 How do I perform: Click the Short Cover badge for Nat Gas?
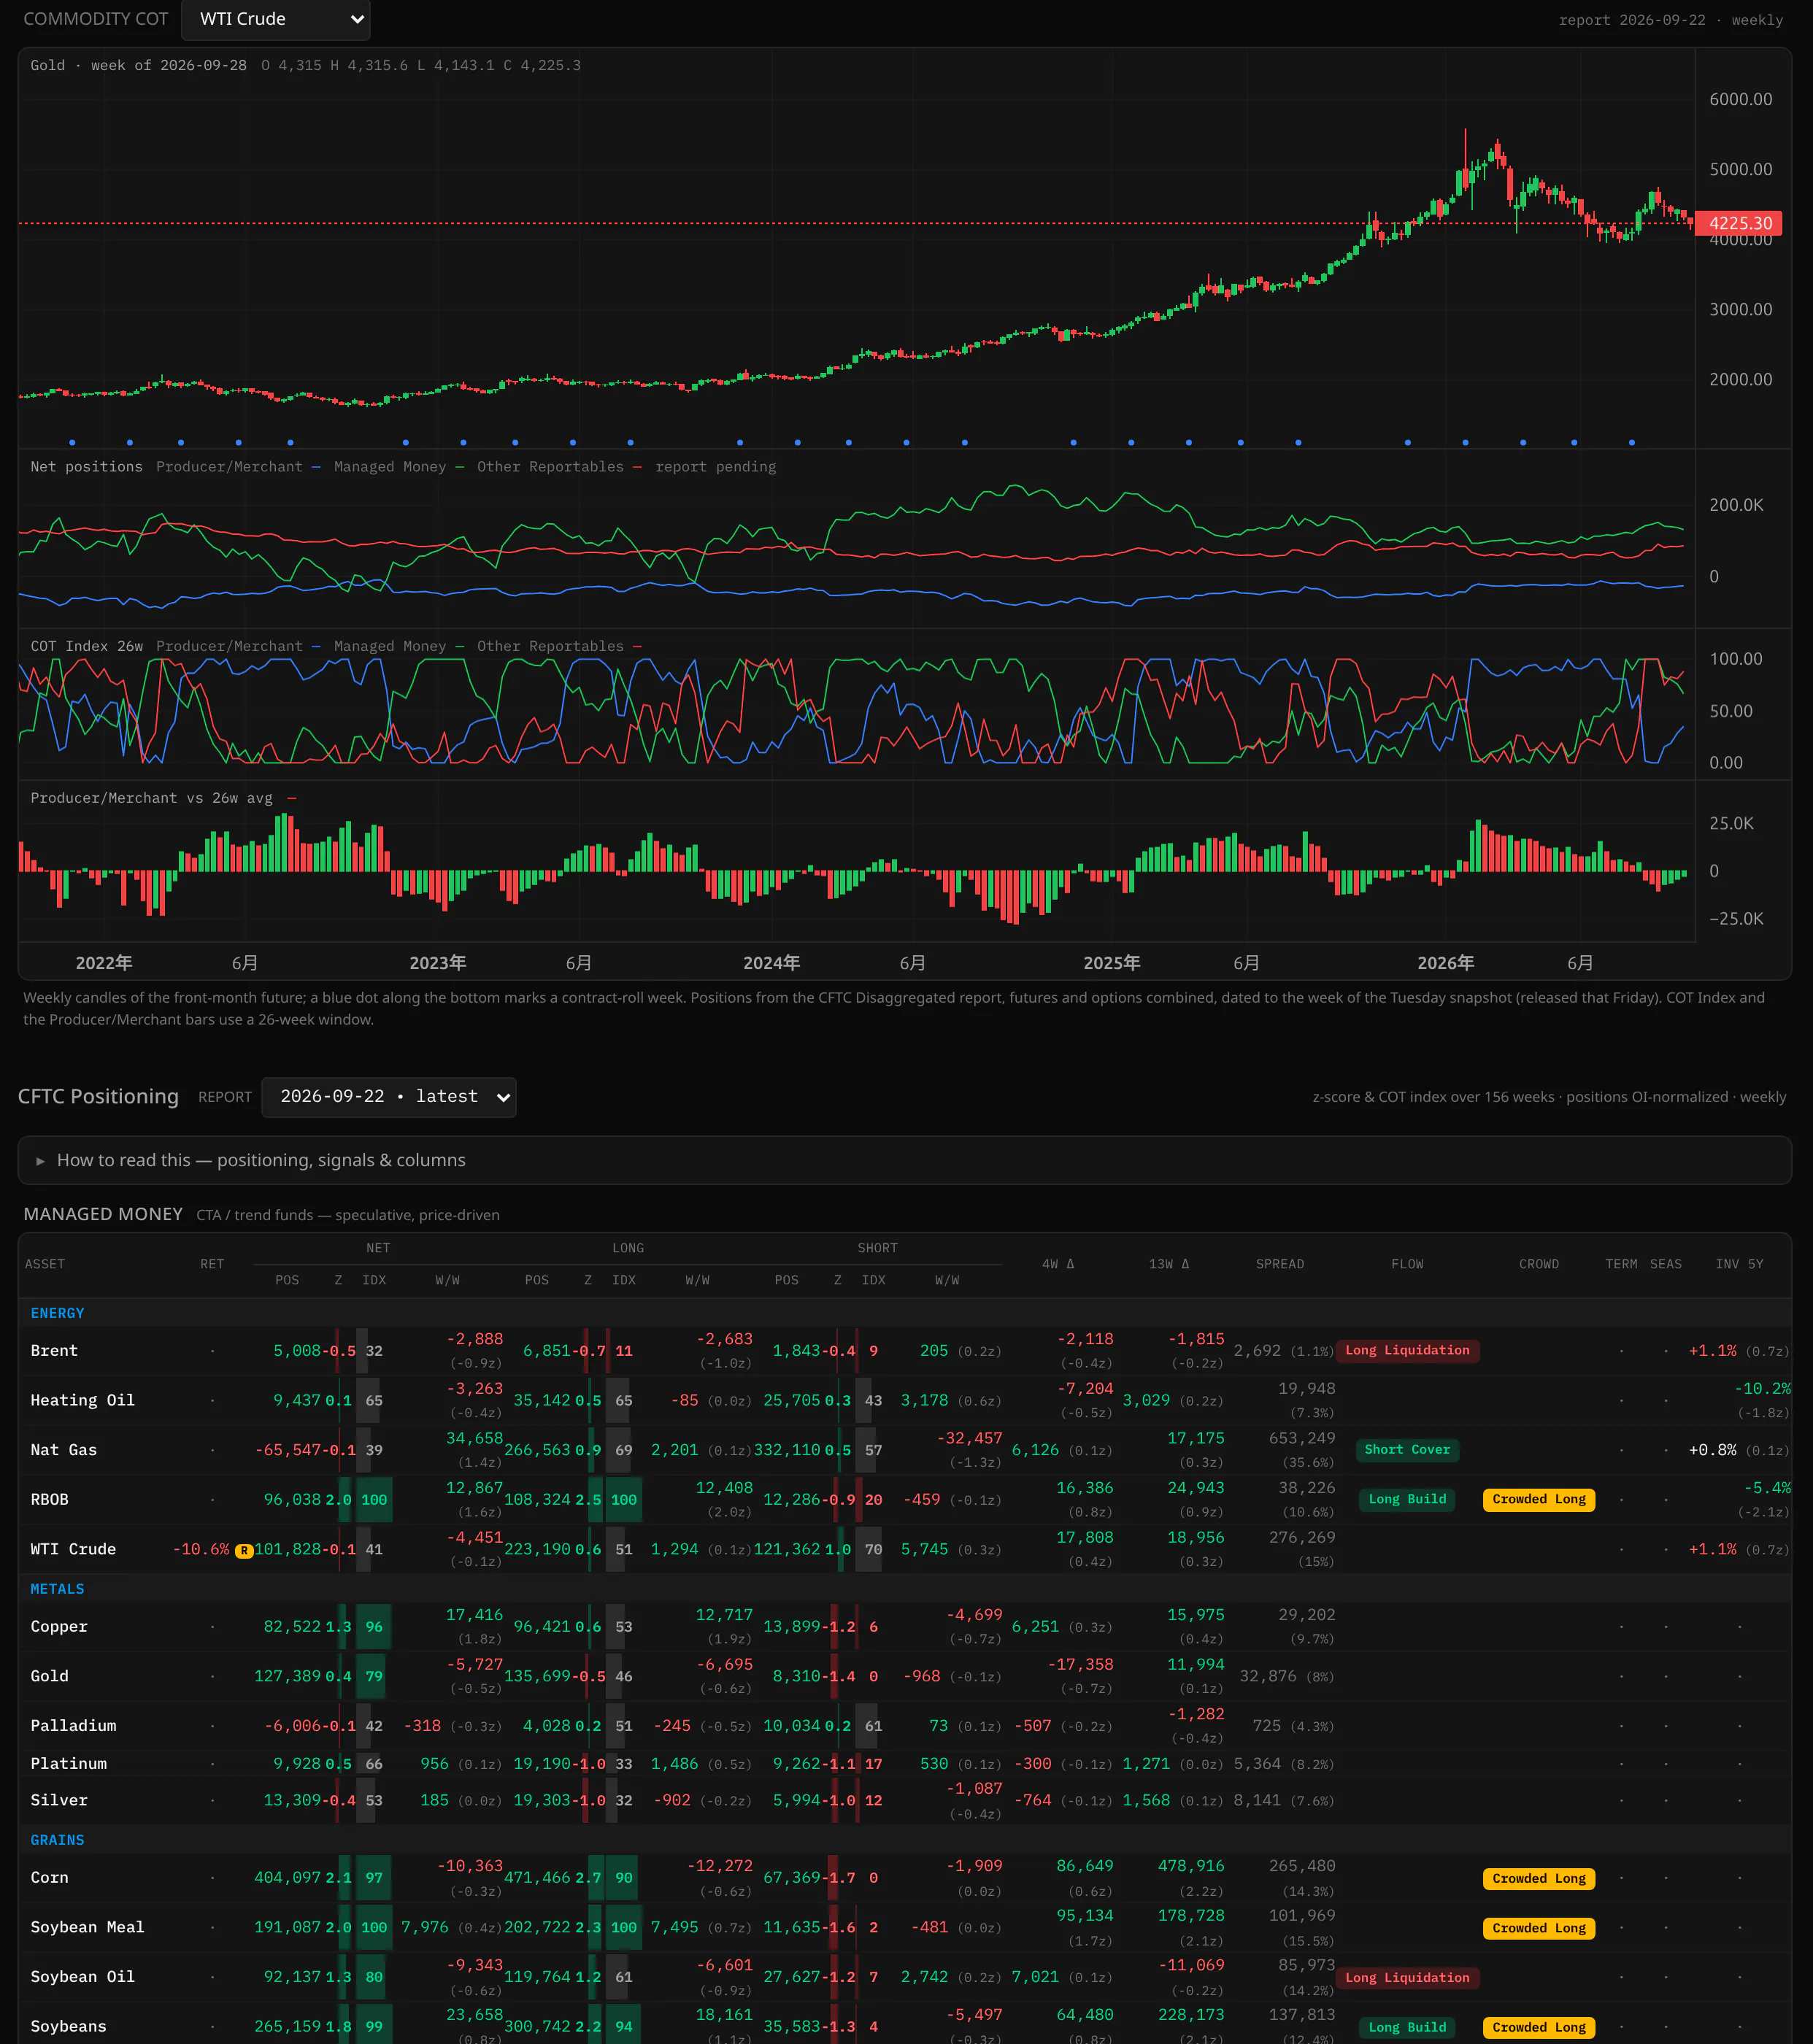click(1407, 1450)
